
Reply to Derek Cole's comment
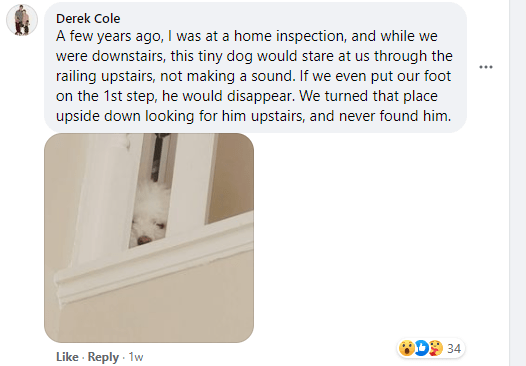(103, 357)
